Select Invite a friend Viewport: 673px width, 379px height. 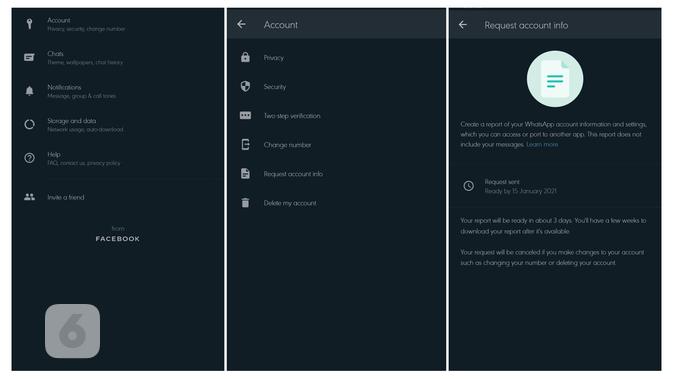pyautogui.click(x=118, y=197)
